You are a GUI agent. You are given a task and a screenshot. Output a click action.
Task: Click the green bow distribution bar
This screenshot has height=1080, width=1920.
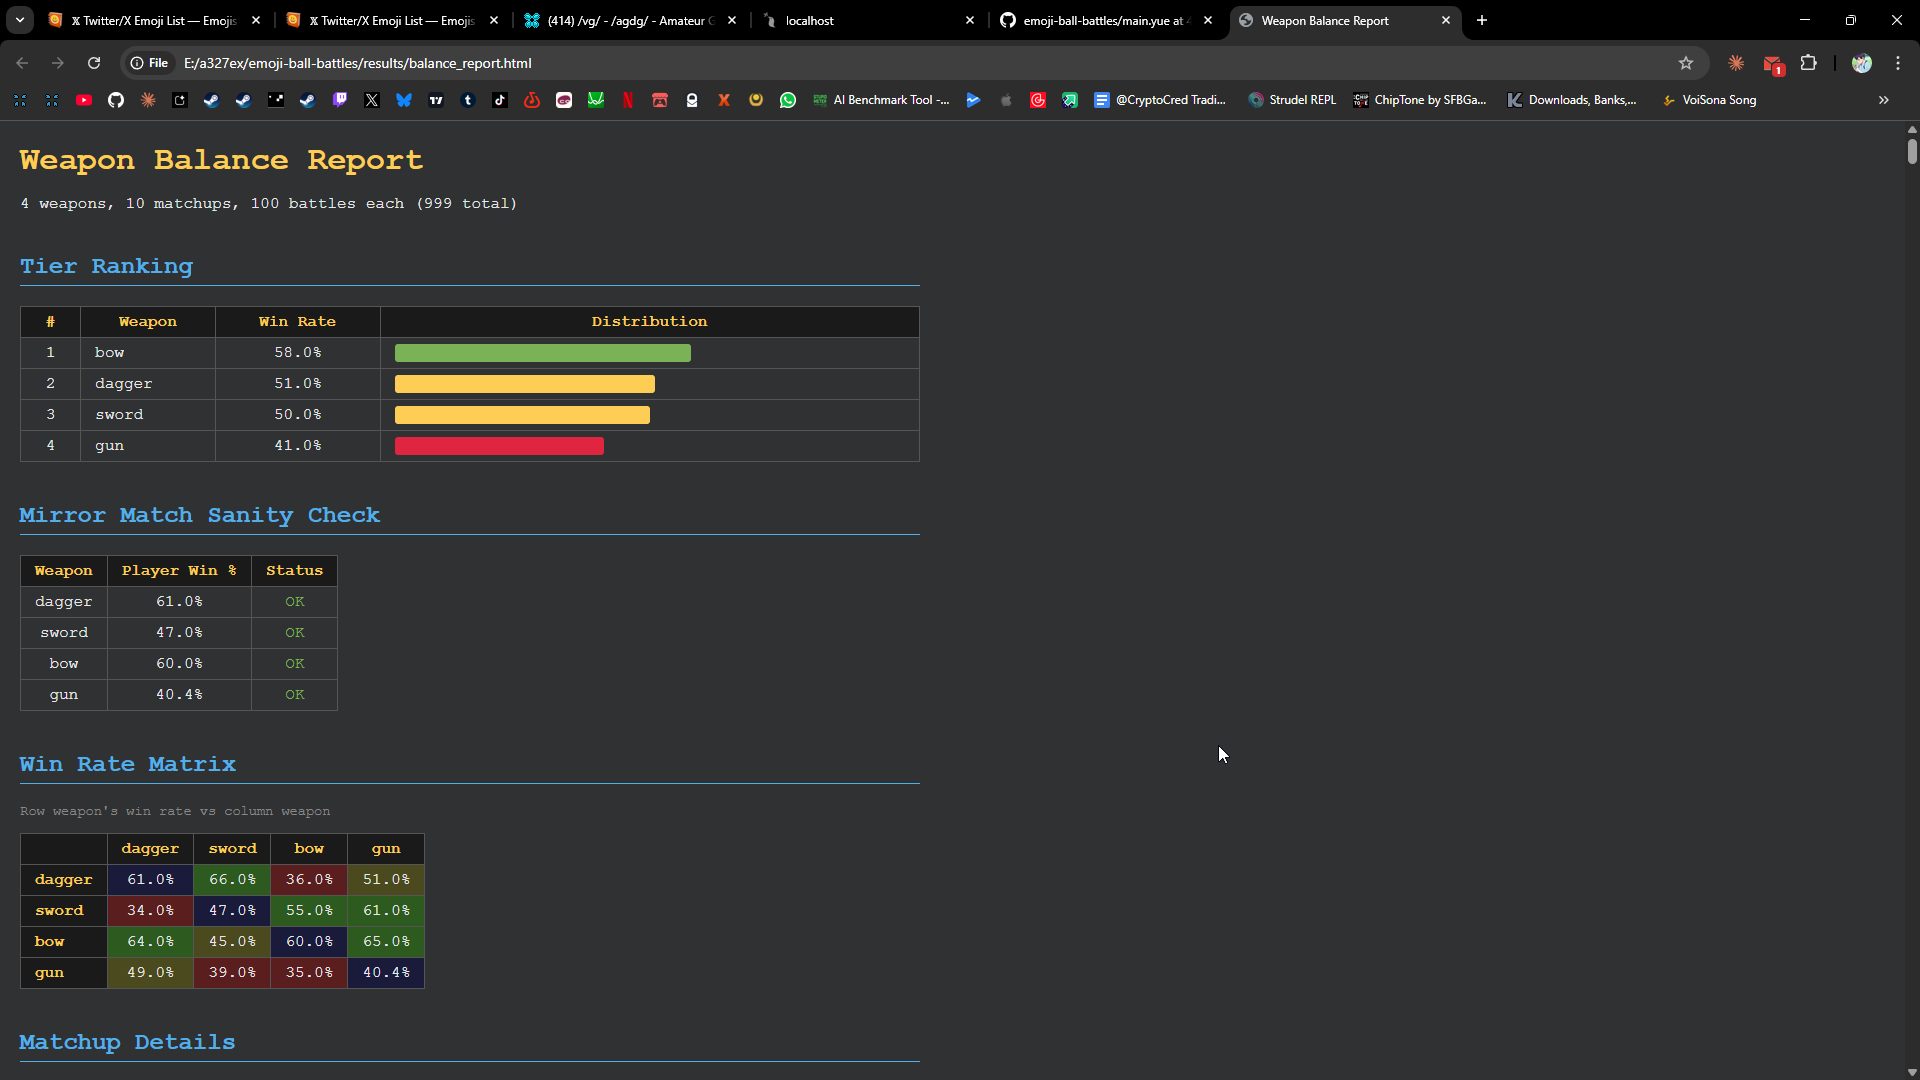[x=542, y=353]
